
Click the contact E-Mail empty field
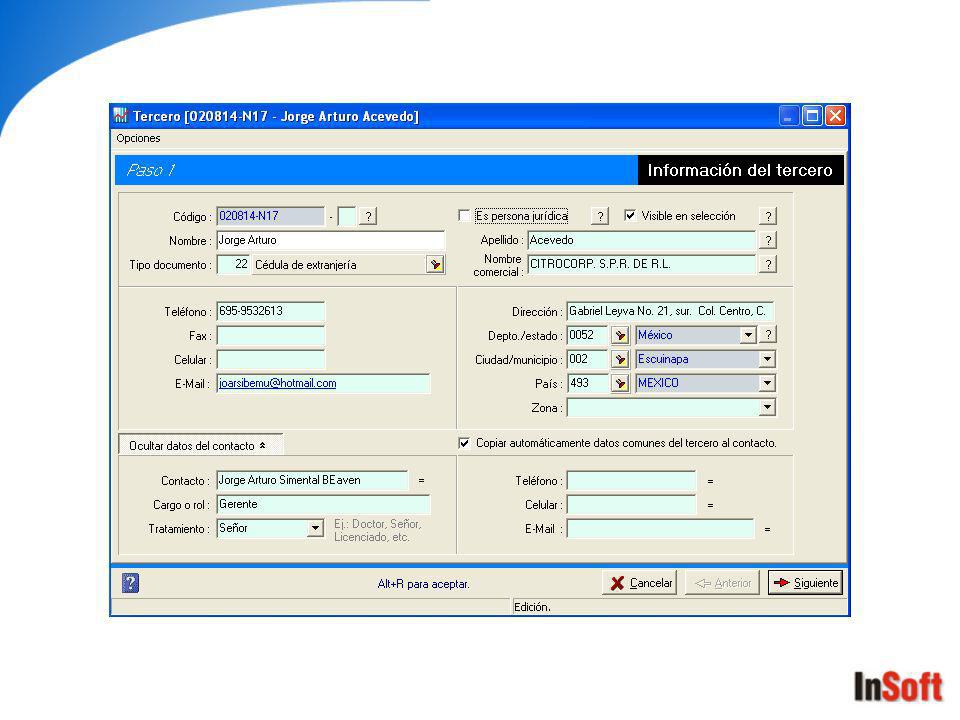pos(661,528)
